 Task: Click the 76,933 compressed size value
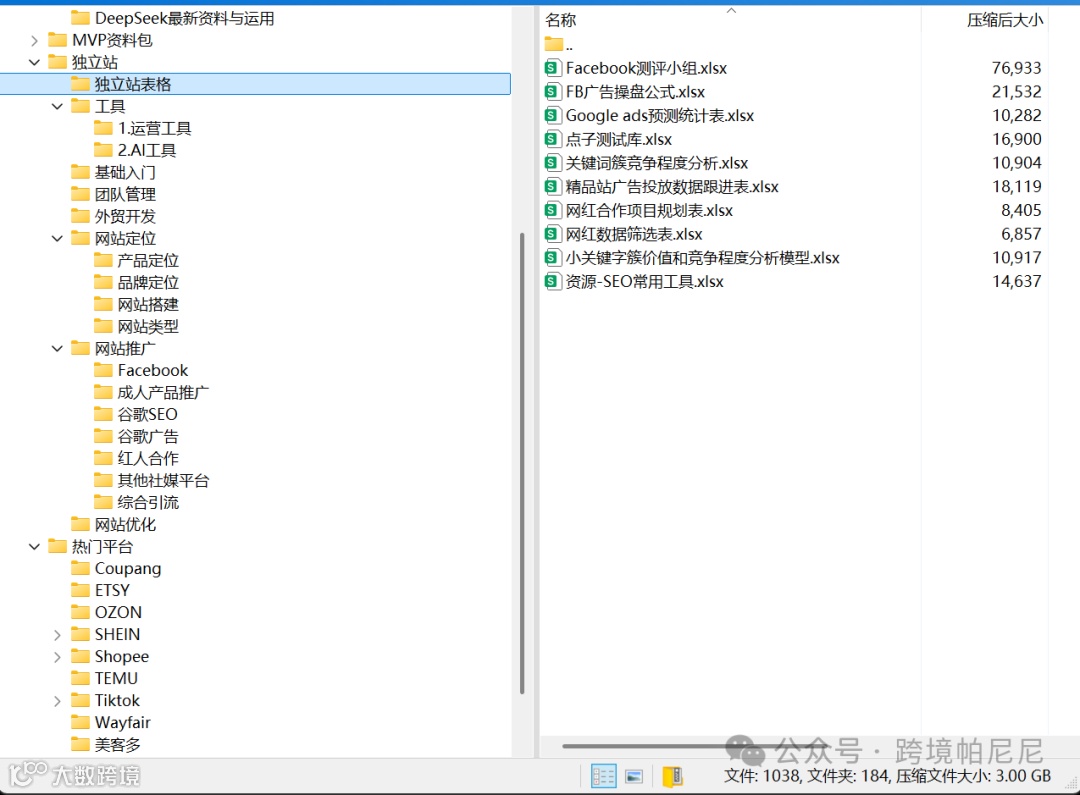1016,68
